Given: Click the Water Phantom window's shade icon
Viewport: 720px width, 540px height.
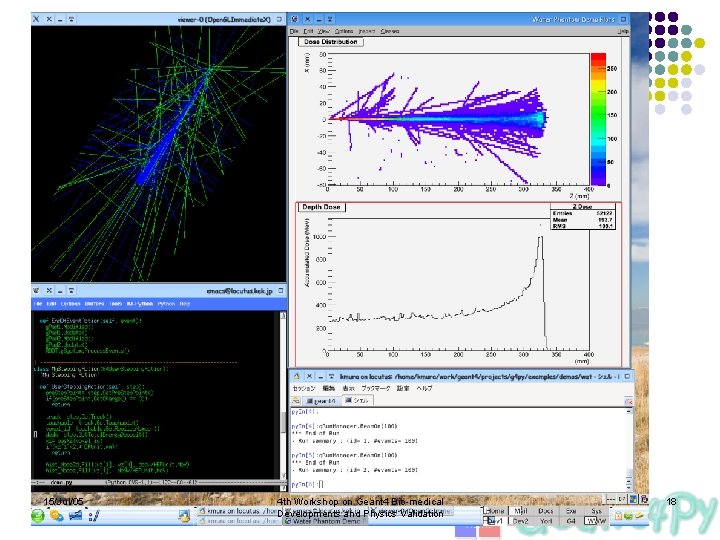Looking at the screenshot, I should (330, 19).
